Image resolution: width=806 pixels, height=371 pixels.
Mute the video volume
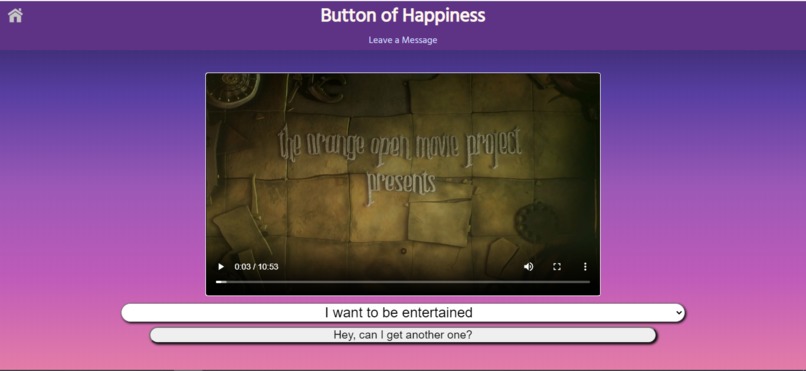(528, 267)
